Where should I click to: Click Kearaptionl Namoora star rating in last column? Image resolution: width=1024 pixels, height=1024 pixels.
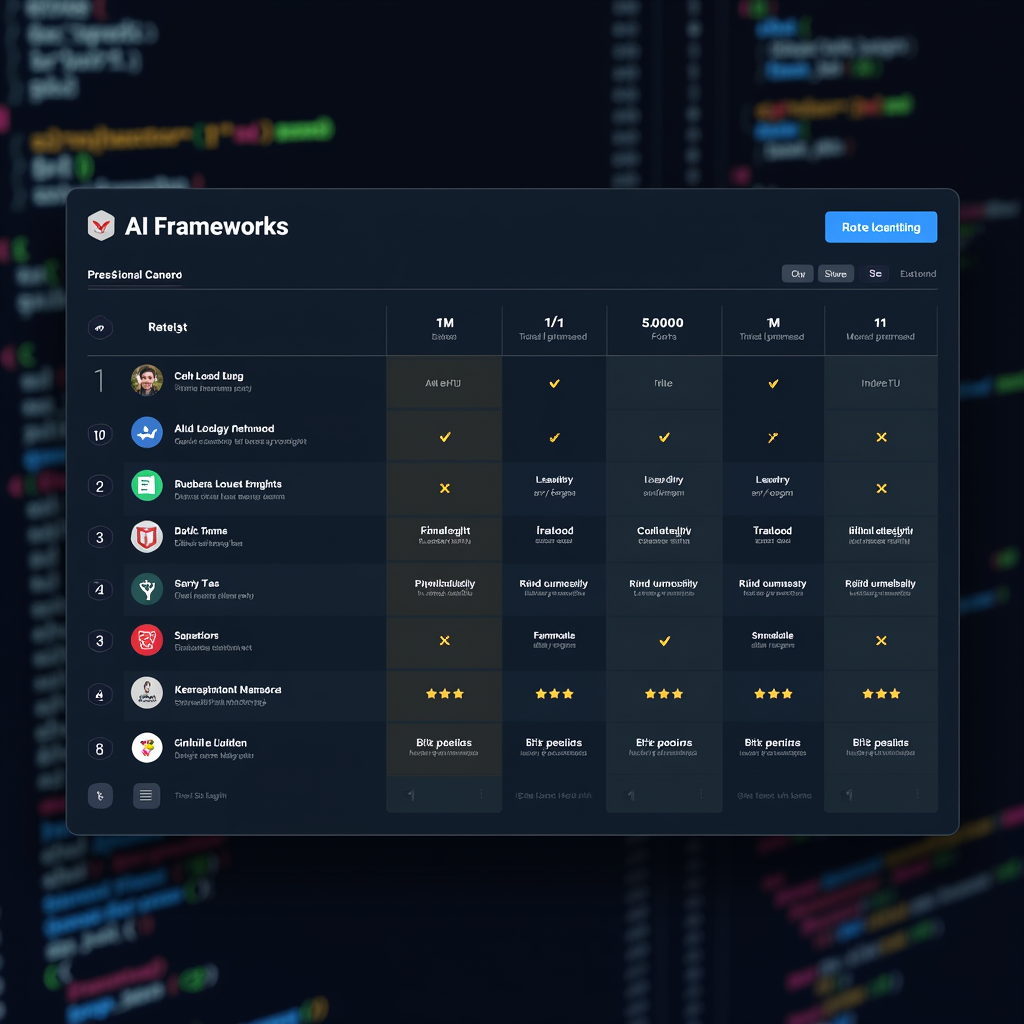[x=881, y=693]
